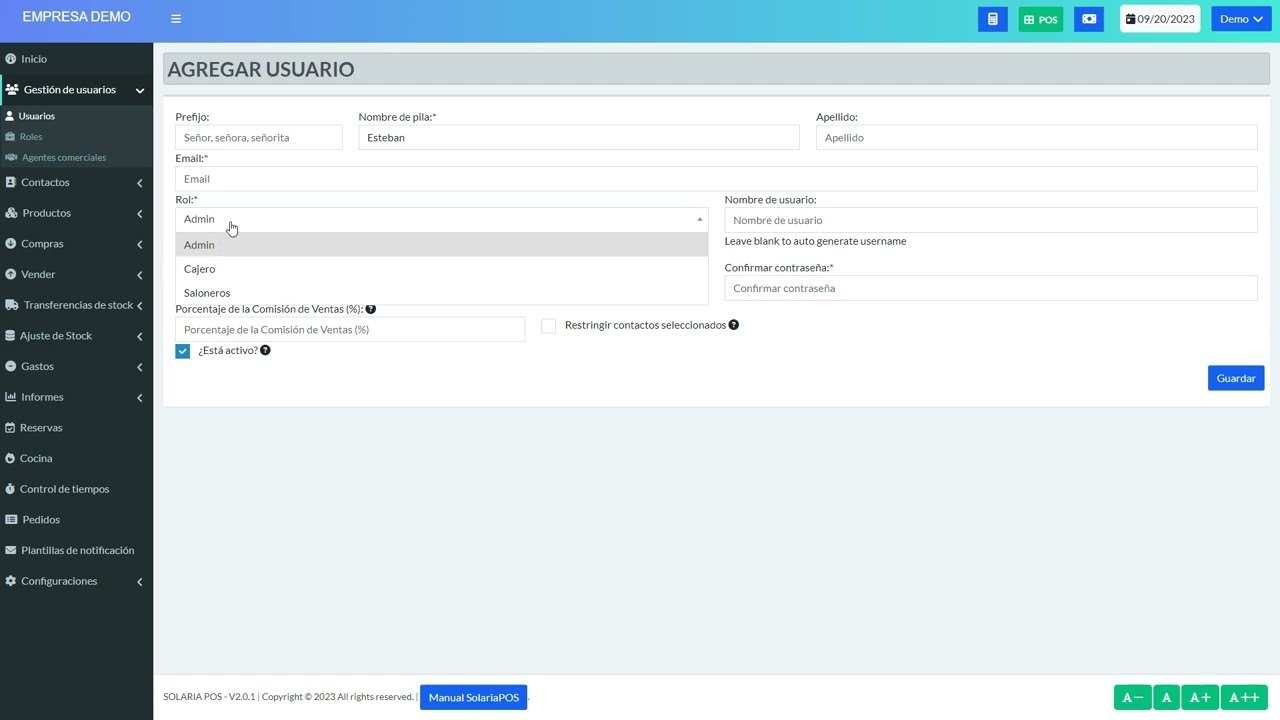The height and width of the screenshot is (720, 1280).
Task: Click help icon beside Comisión de Ventas label
Action: (371, 309)
